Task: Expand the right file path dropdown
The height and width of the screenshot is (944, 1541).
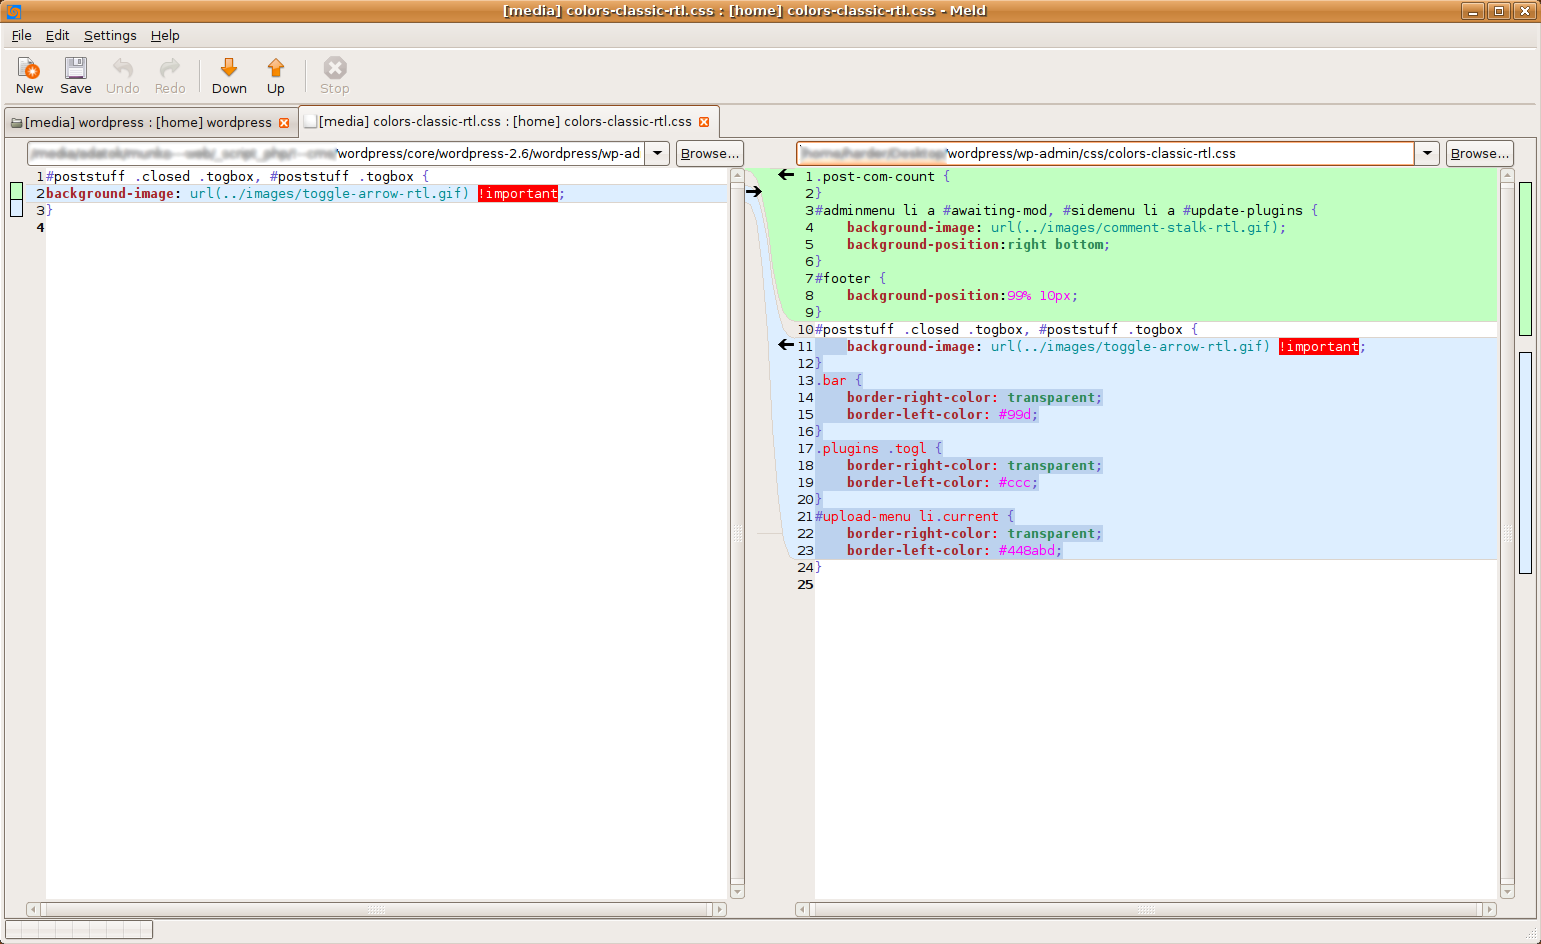Action: pos(1427,153)
